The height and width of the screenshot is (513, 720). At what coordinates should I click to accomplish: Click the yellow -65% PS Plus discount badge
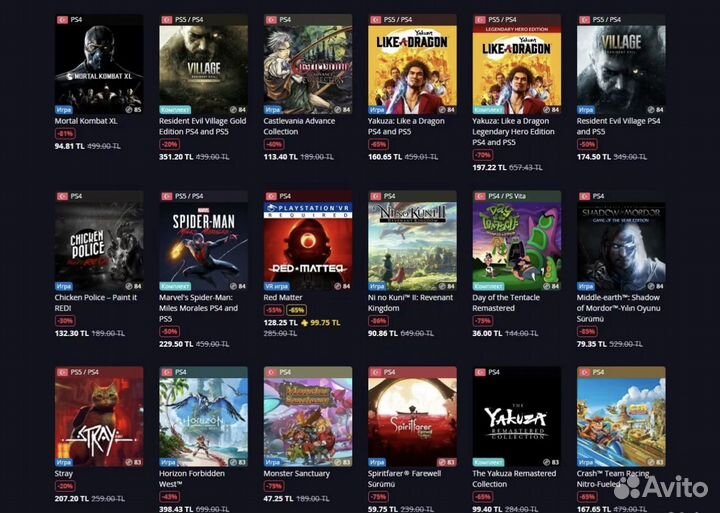coord(296,310)
